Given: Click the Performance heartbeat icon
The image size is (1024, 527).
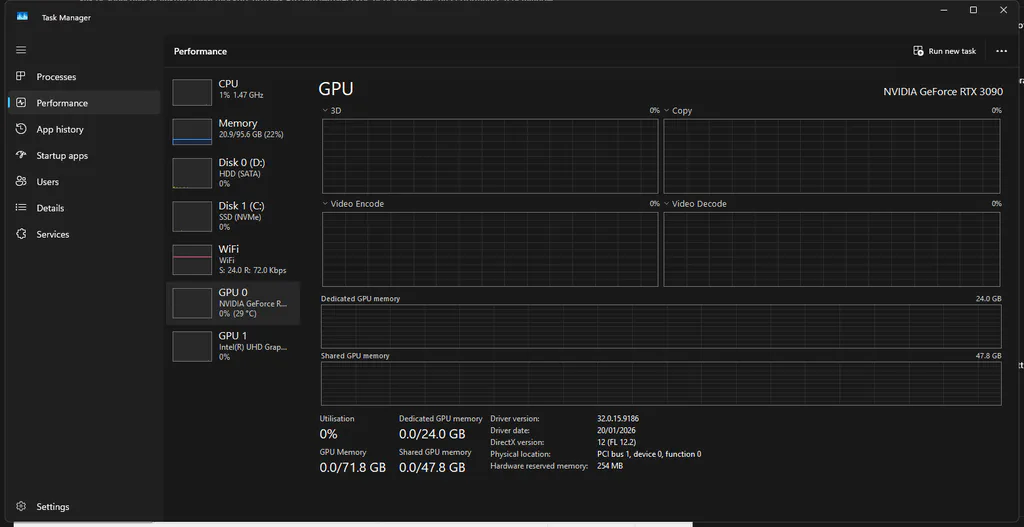Looking at the screenshot, I should (21, 103).
